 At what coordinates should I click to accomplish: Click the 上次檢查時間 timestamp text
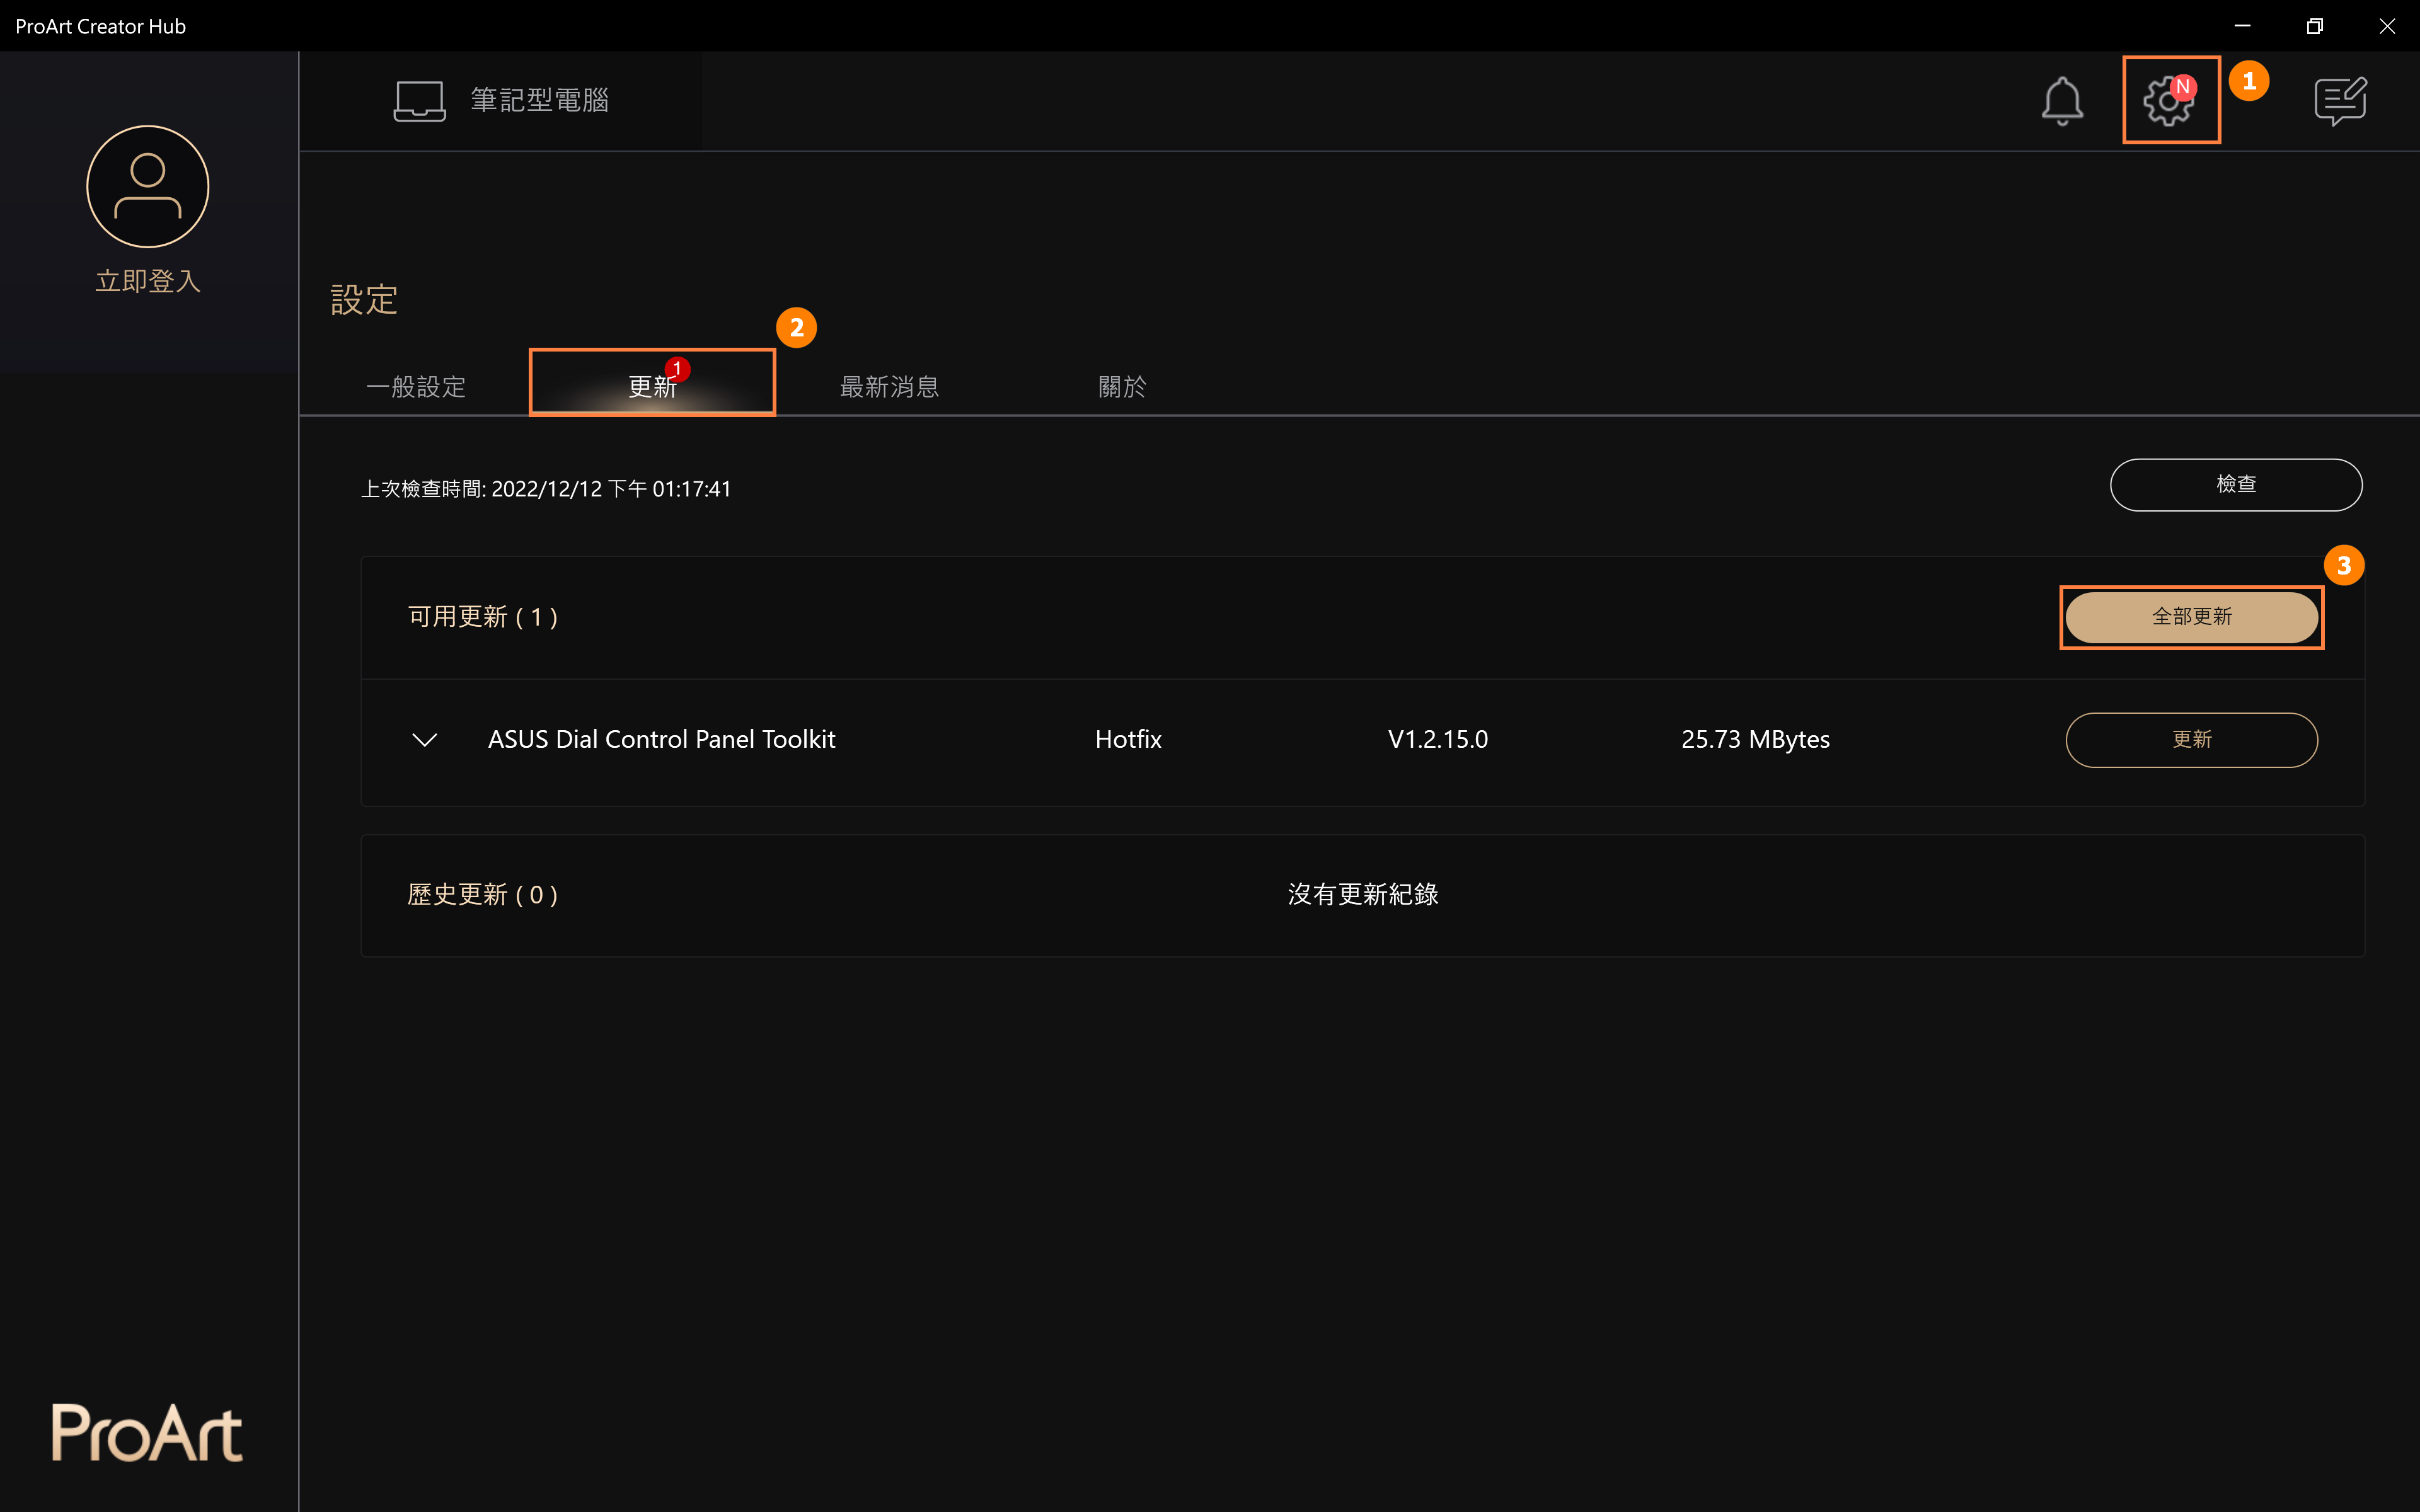546,489
